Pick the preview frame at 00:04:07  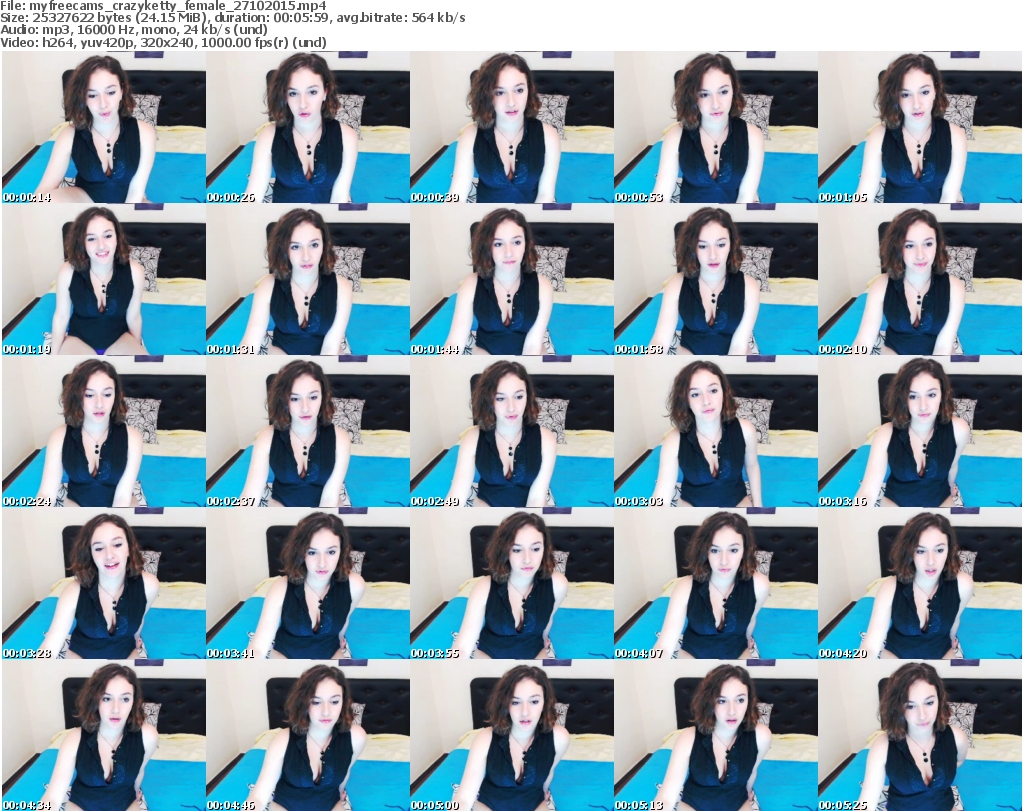pyautogui.click(x=716, y=583)
